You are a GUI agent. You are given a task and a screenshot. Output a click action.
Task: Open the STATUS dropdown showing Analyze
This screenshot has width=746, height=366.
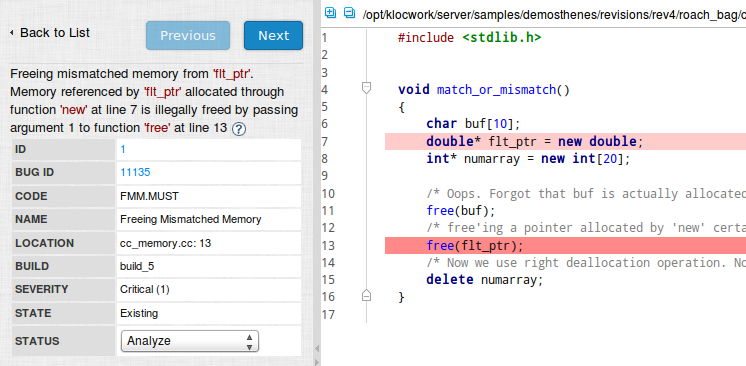pyautogui.click(x=190, y=341)
